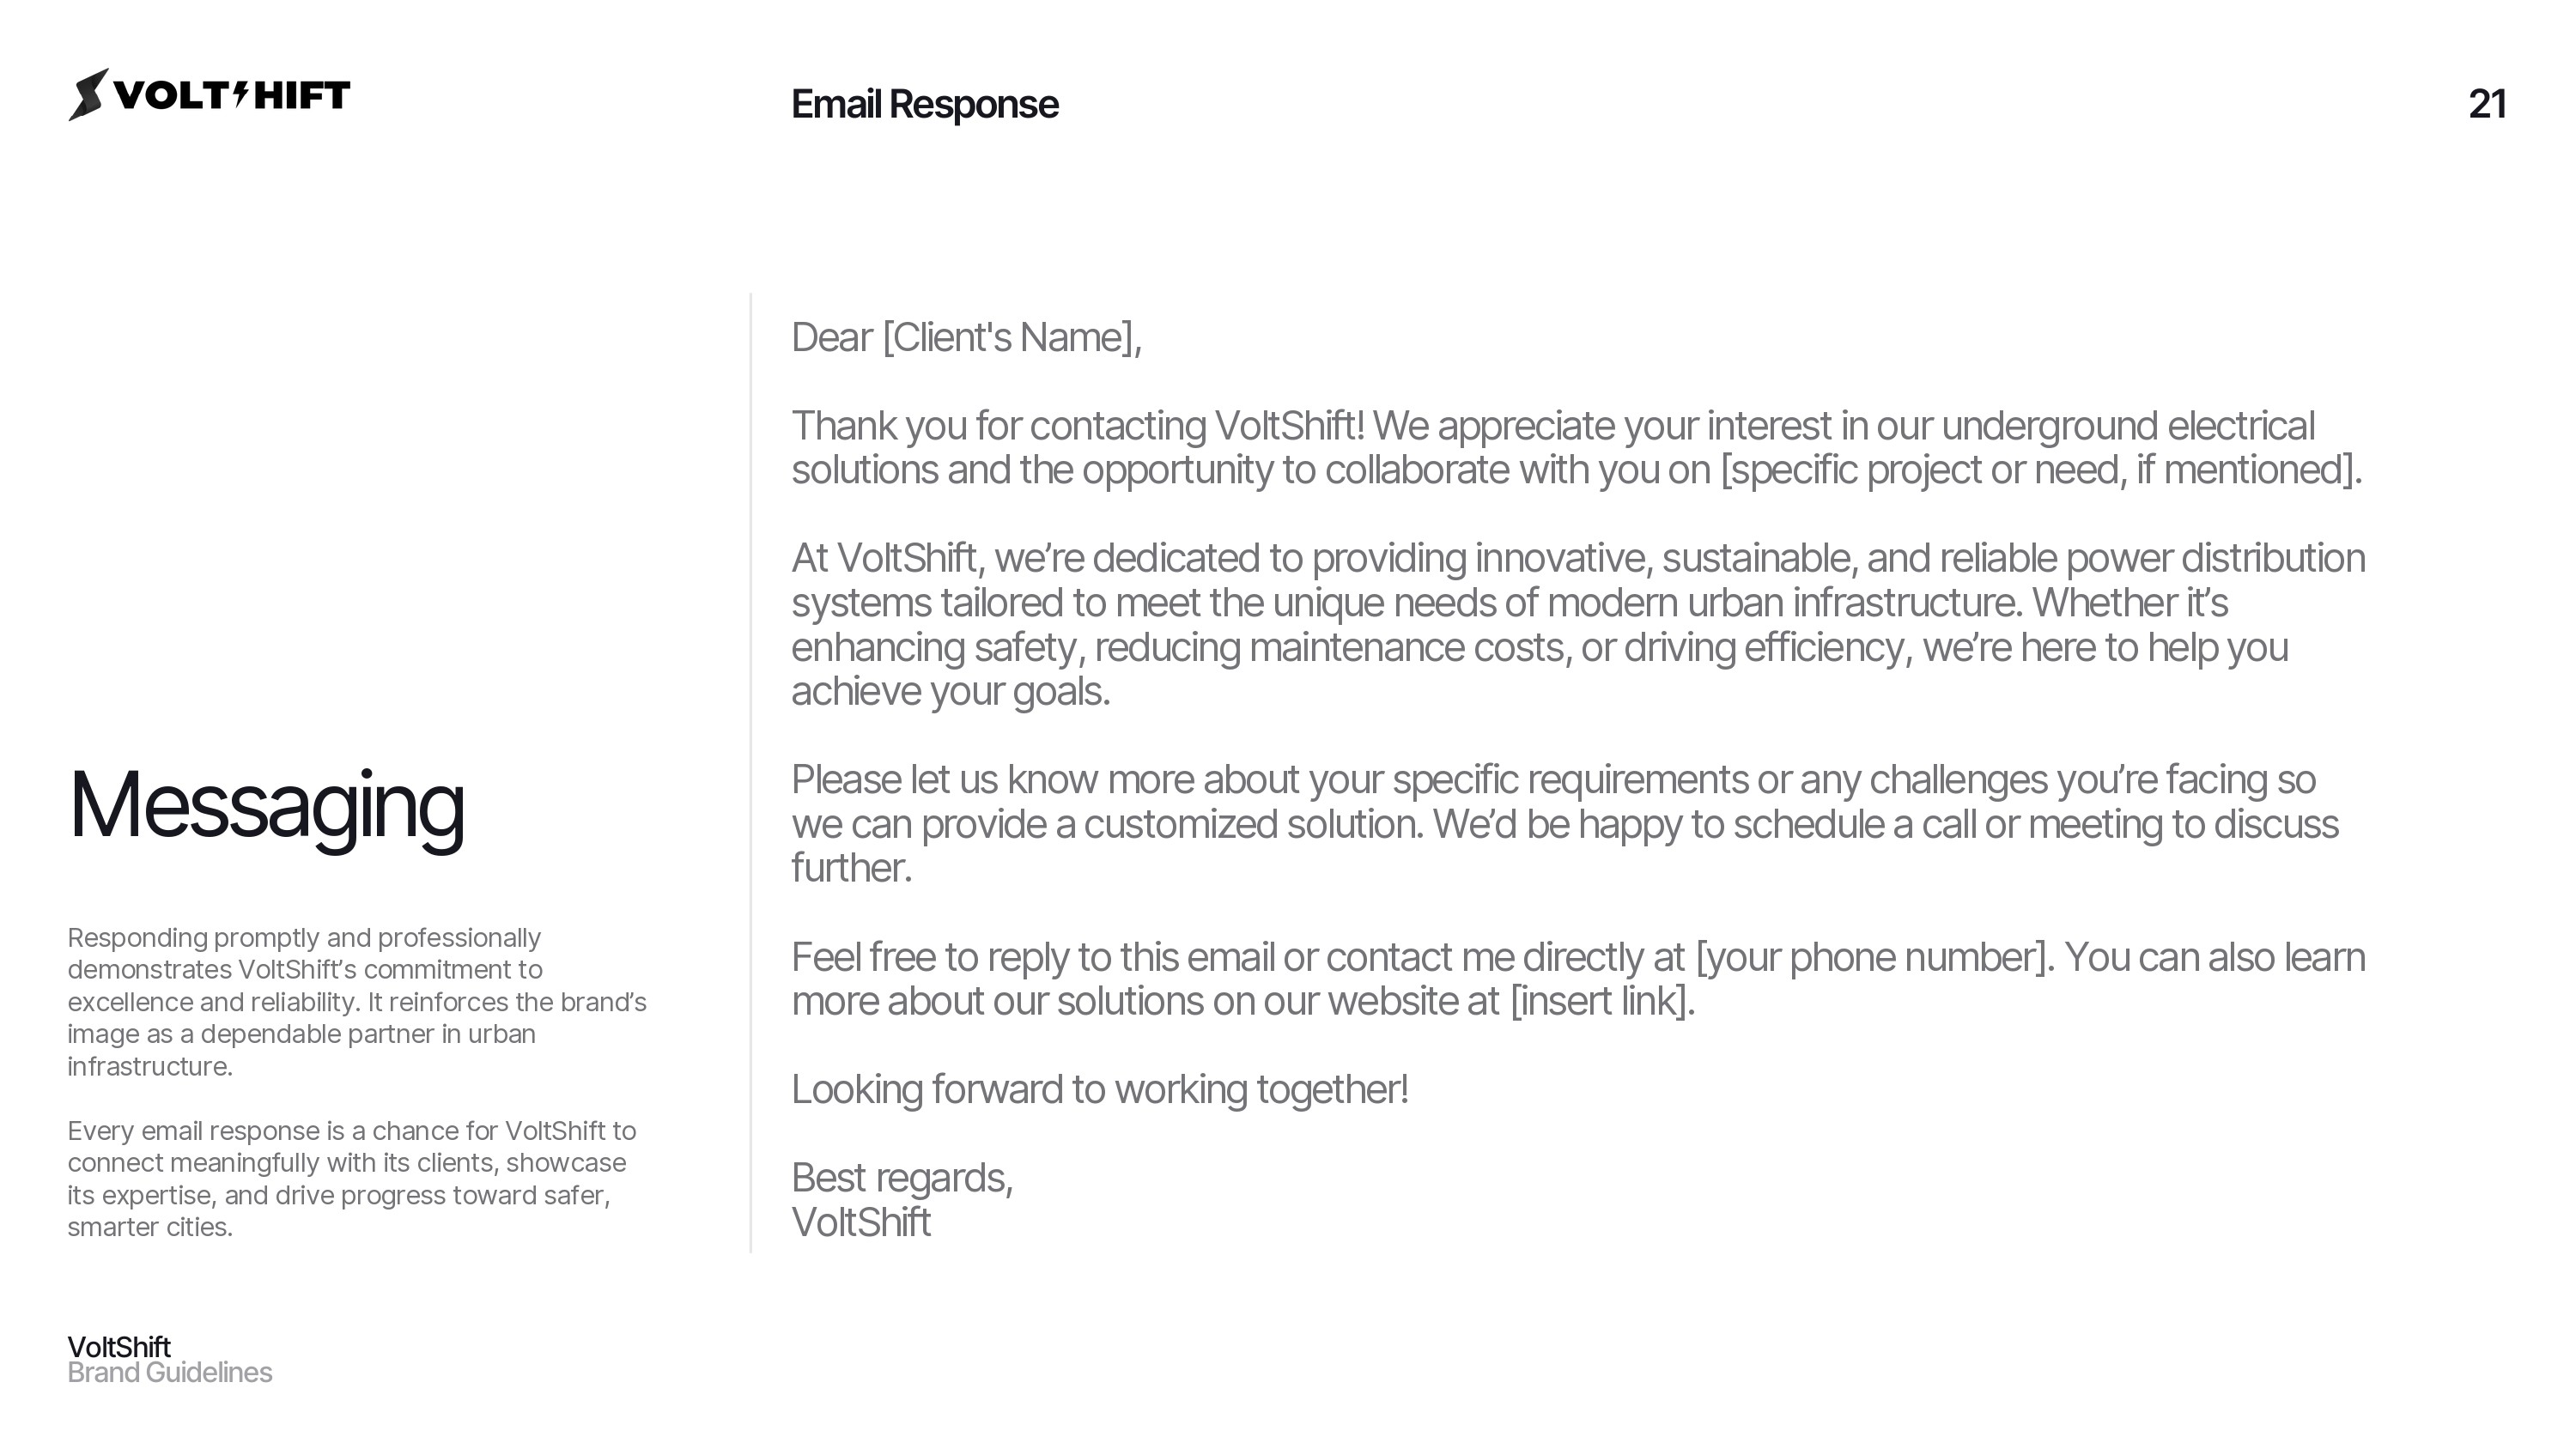The height and width of the screenshot is (1449, 2576).
Task: Click the Thank you for contacting paragraph
Action: tap(1577, 448)
